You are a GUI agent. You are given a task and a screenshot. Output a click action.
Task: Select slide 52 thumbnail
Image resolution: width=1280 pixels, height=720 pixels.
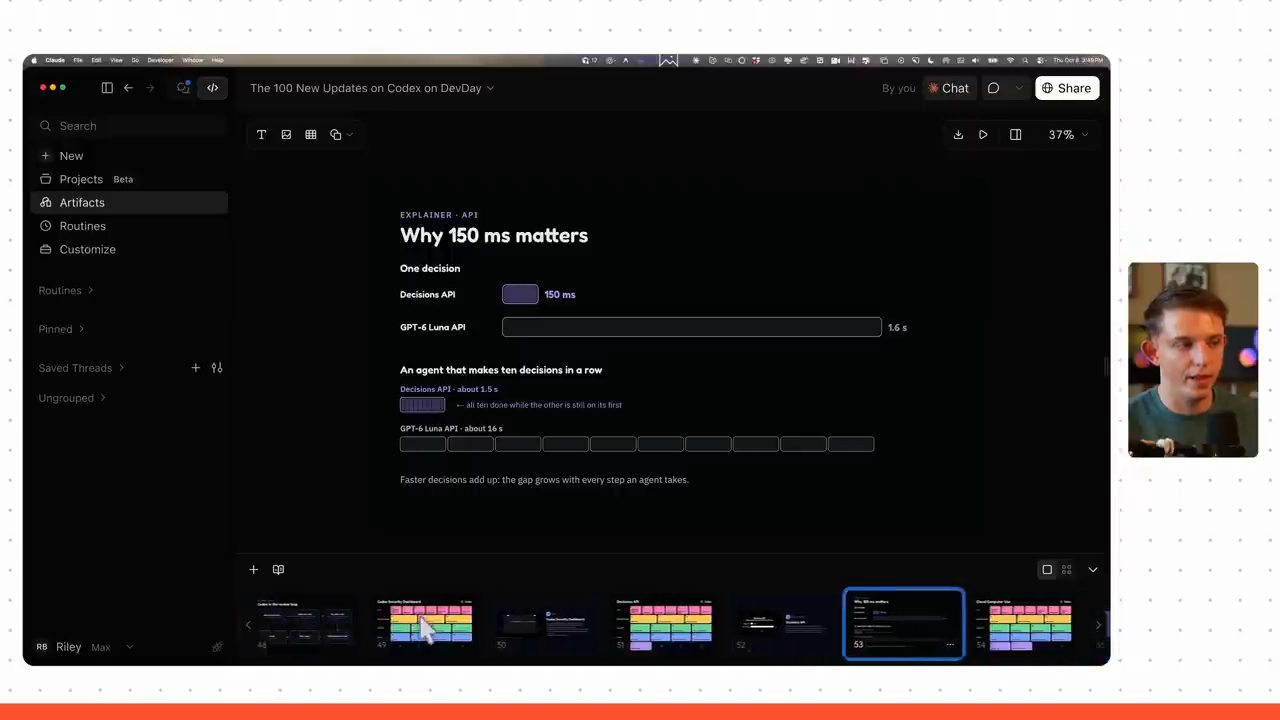[x=784, y=625]
